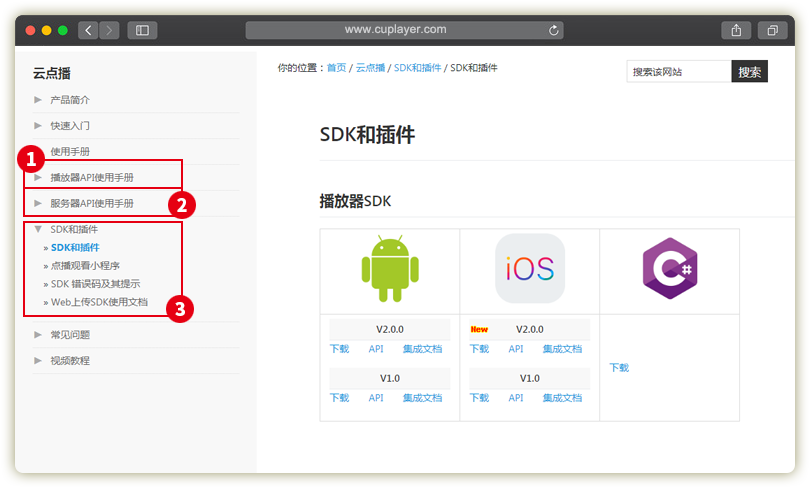Collapse the SDK和插件 sidebar section

pyautogui.click(x=73, y=229)
